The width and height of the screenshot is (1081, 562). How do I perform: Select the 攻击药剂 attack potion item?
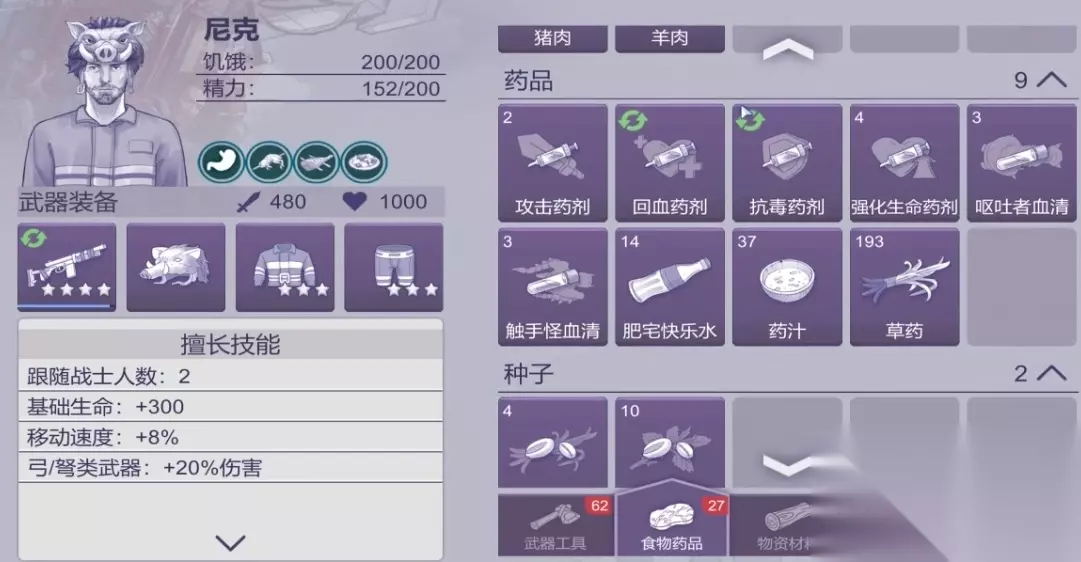(x=552, y=163)
